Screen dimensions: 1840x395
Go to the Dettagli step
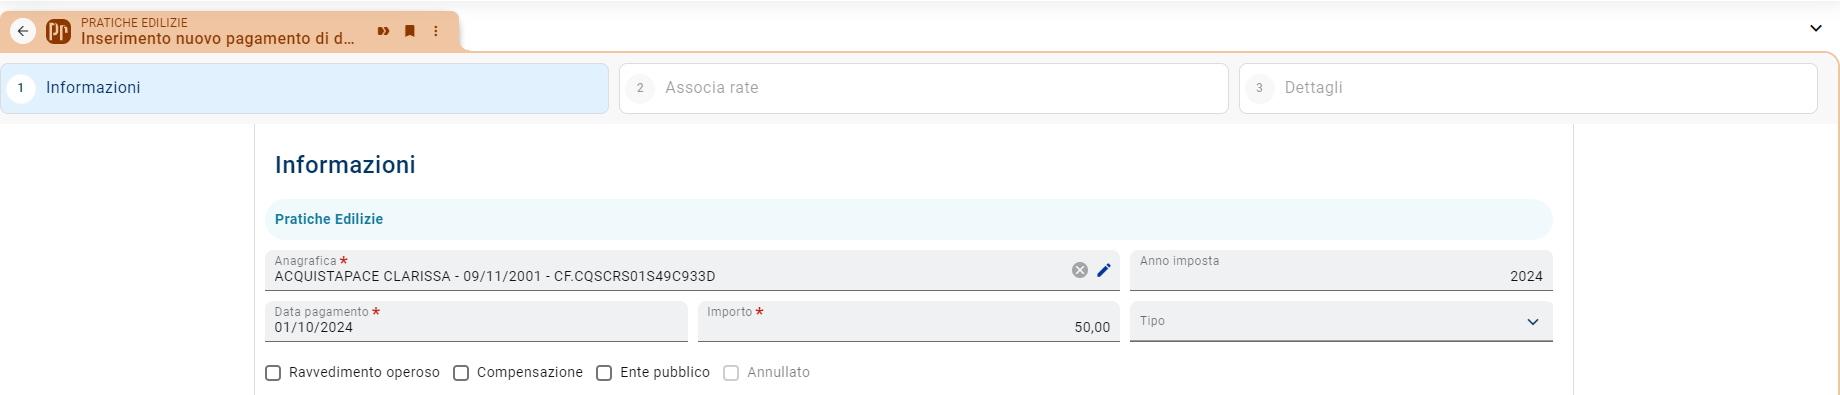[x=1528, y=88]
